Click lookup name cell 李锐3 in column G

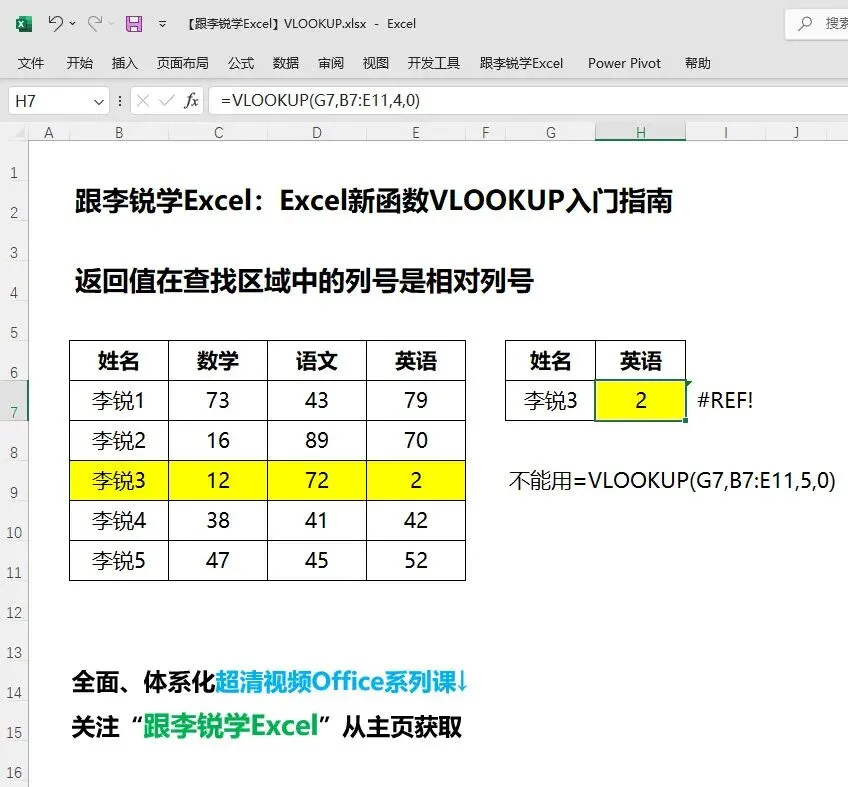pos(551,401)
